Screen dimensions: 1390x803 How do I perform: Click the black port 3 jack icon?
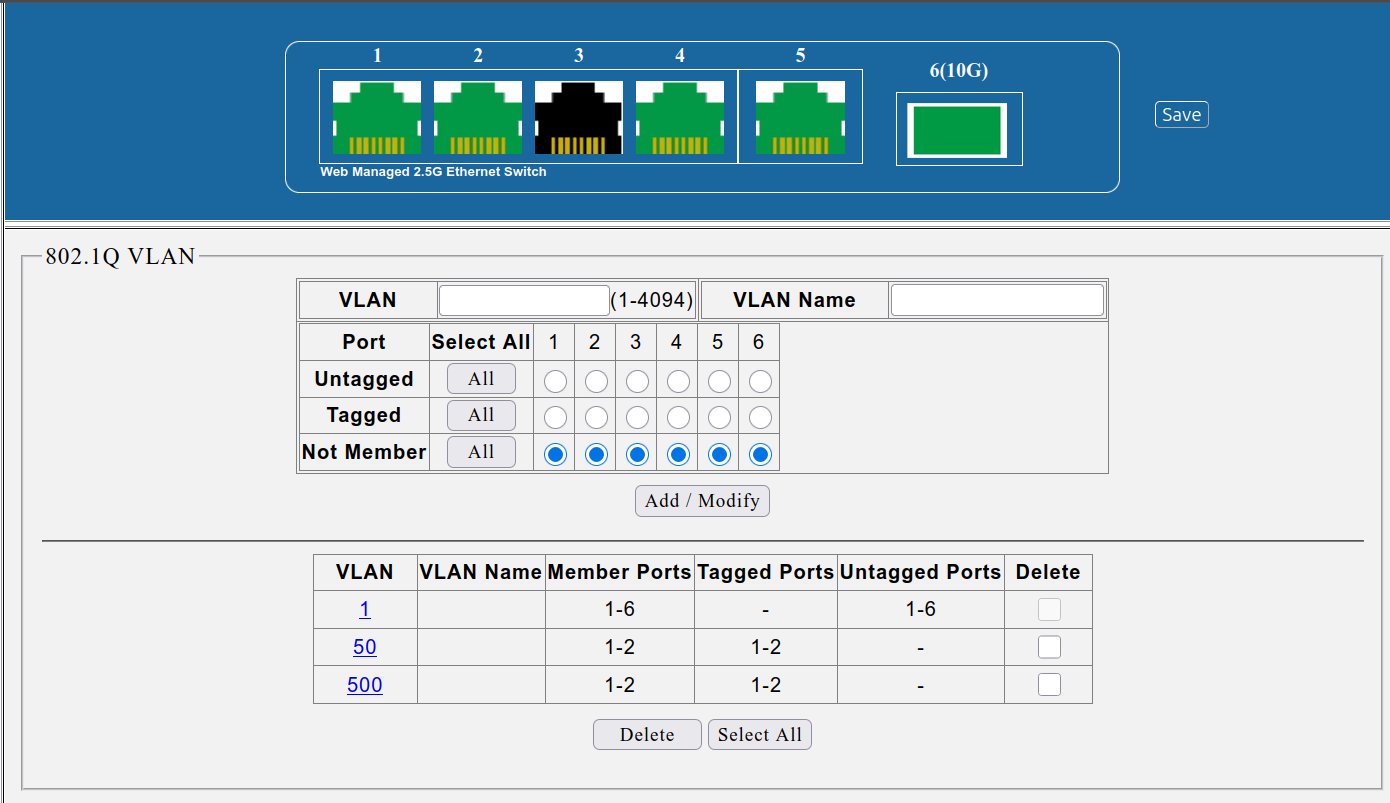579,118
